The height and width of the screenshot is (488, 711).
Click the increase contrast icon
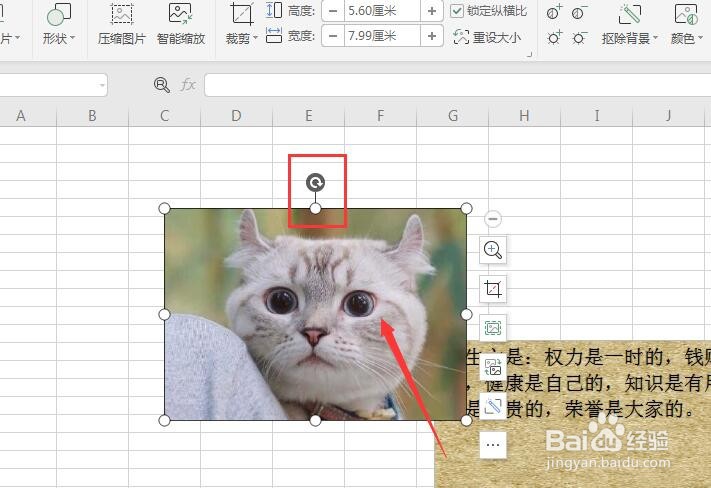pyautogui.click(x=554, y=12)
